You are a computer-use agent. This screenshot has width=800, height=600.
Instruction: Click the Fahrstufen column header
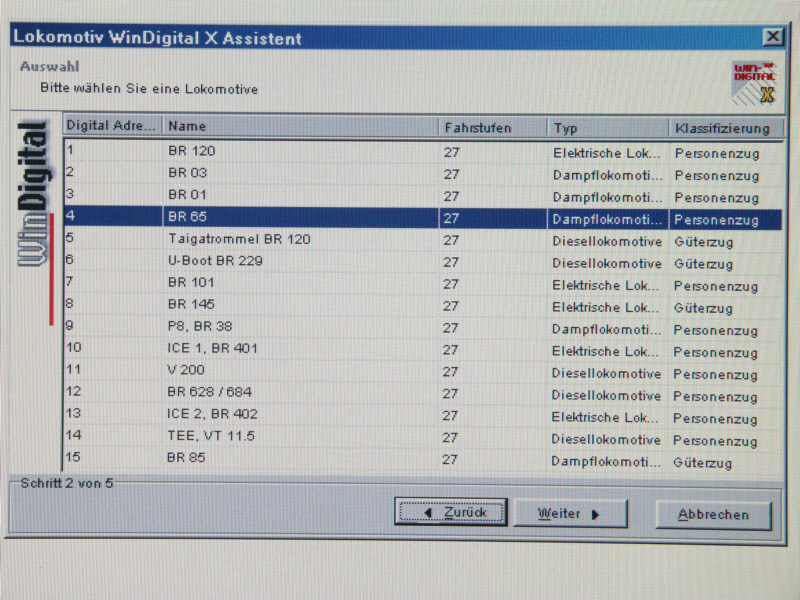(492, 128)
